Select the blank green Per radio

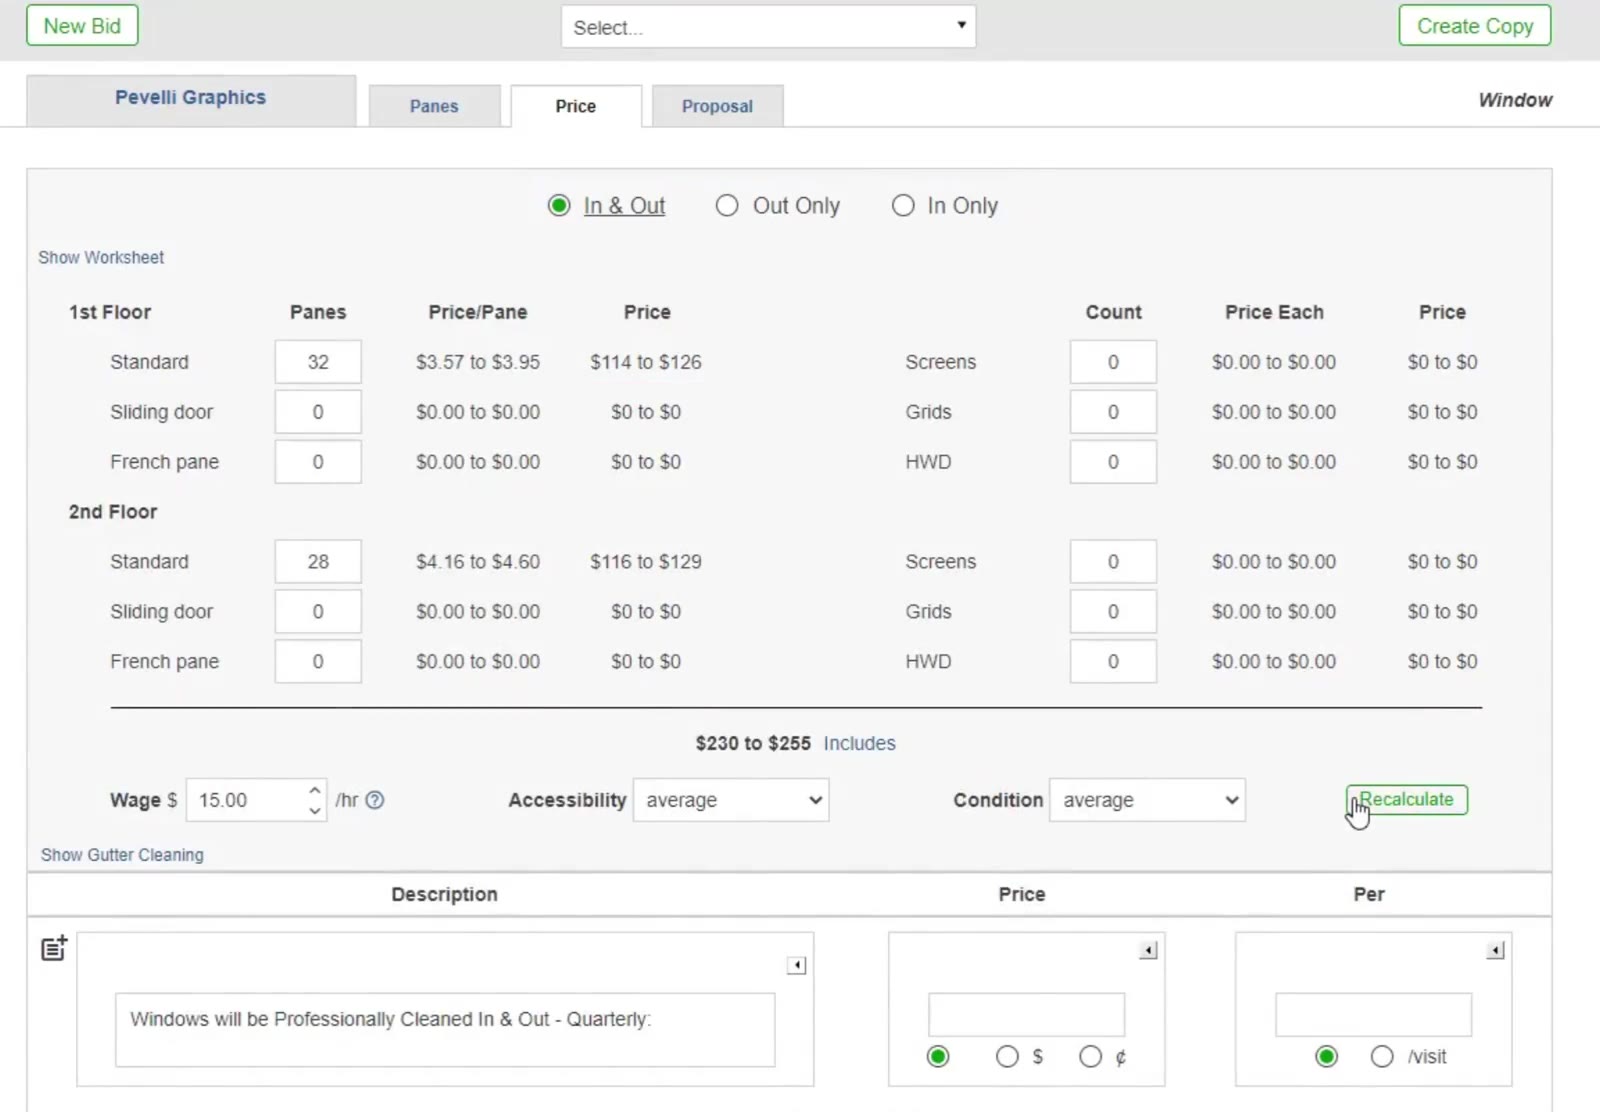tap(1327, 1056)
